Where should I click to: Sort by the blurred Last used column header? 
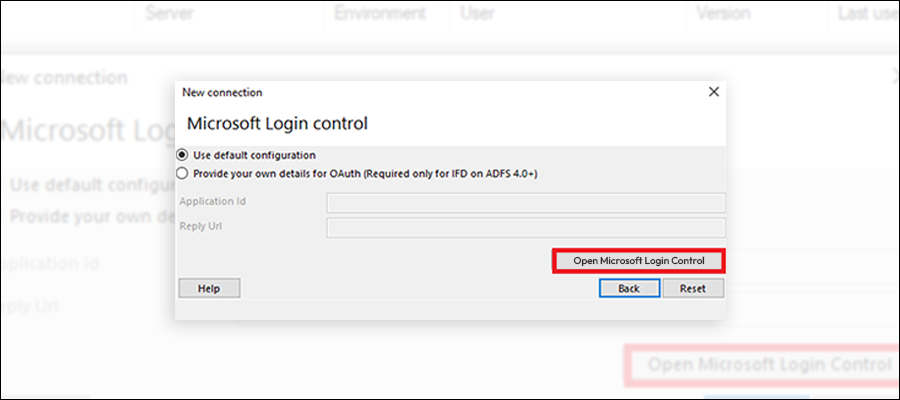[867, 13]
